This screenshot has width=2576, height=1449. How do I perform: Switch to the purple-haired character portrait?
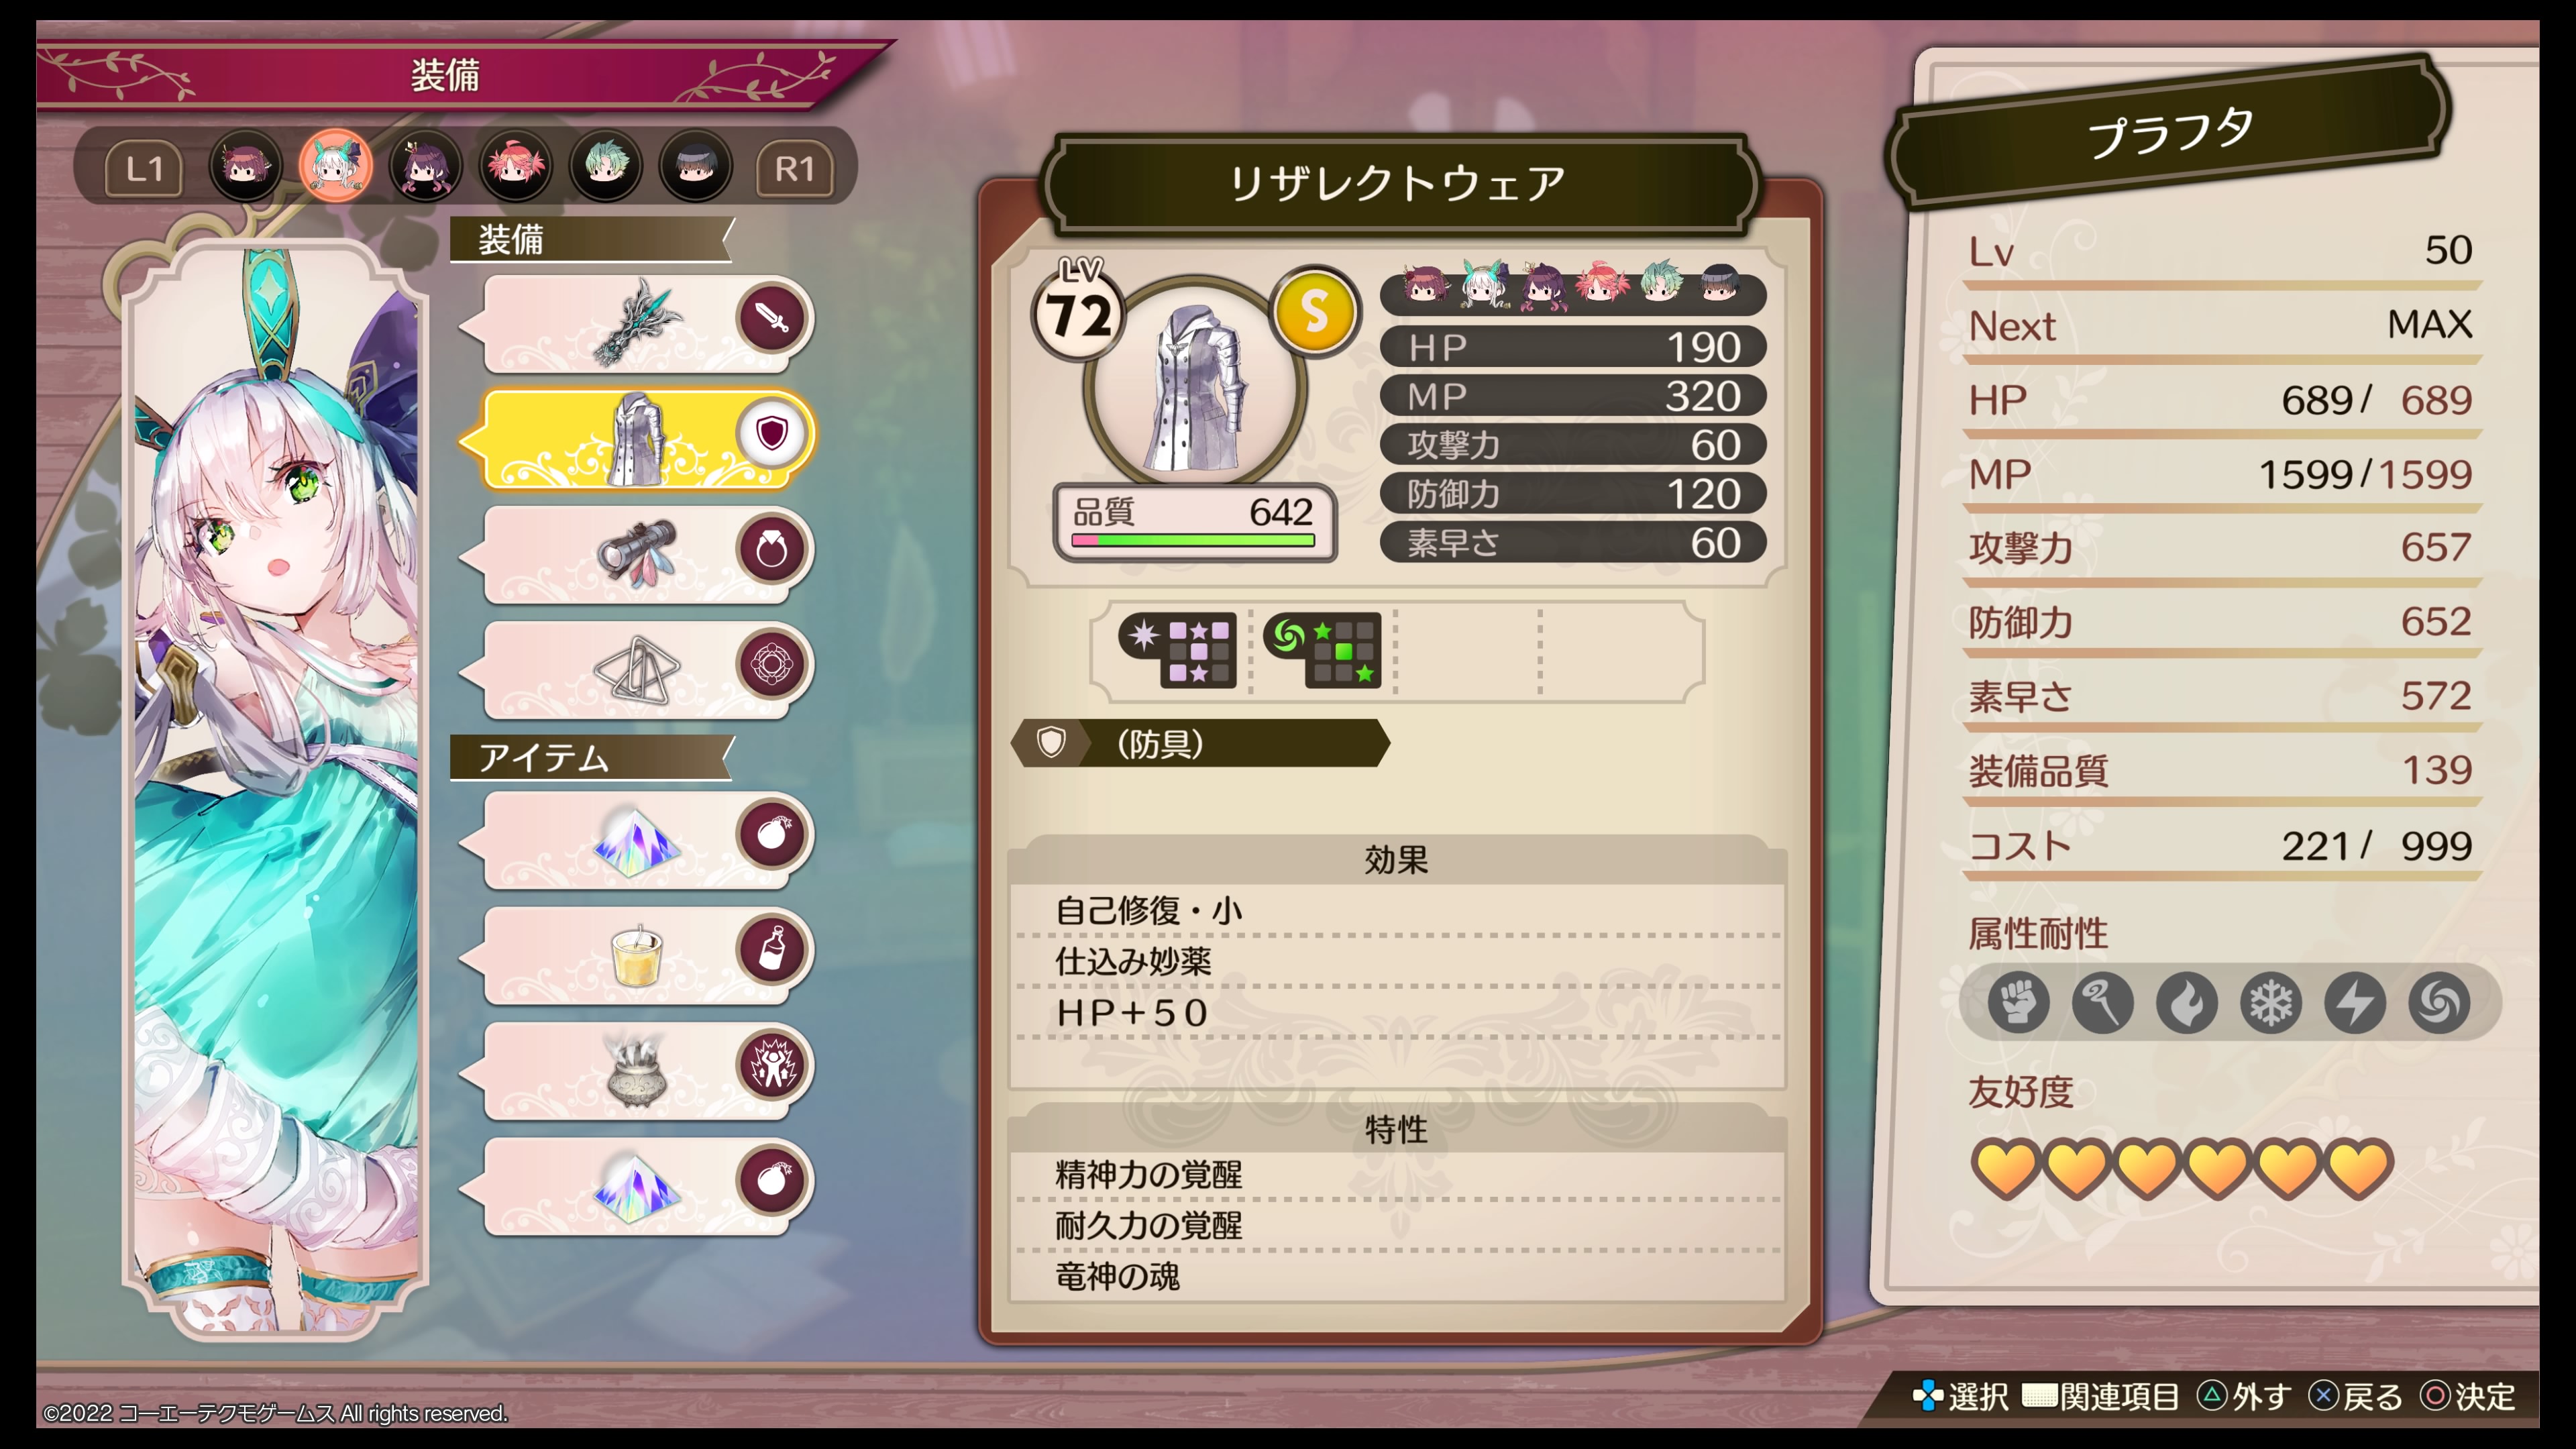(x=425, y=166)
